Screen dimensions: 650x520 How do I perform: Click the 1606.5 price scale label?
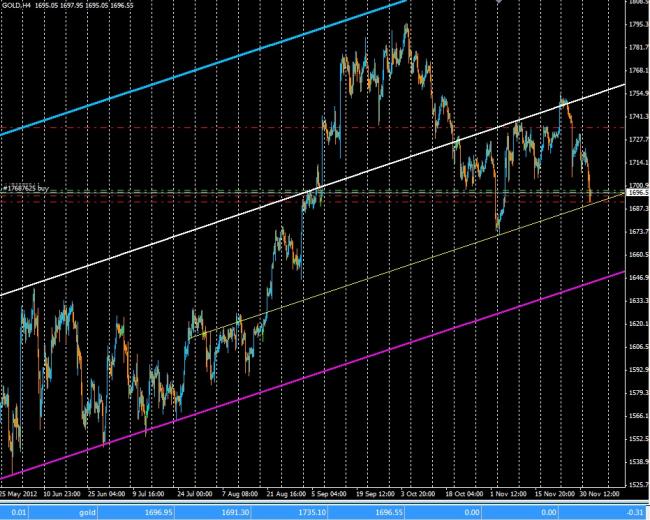tap(638, 346)
